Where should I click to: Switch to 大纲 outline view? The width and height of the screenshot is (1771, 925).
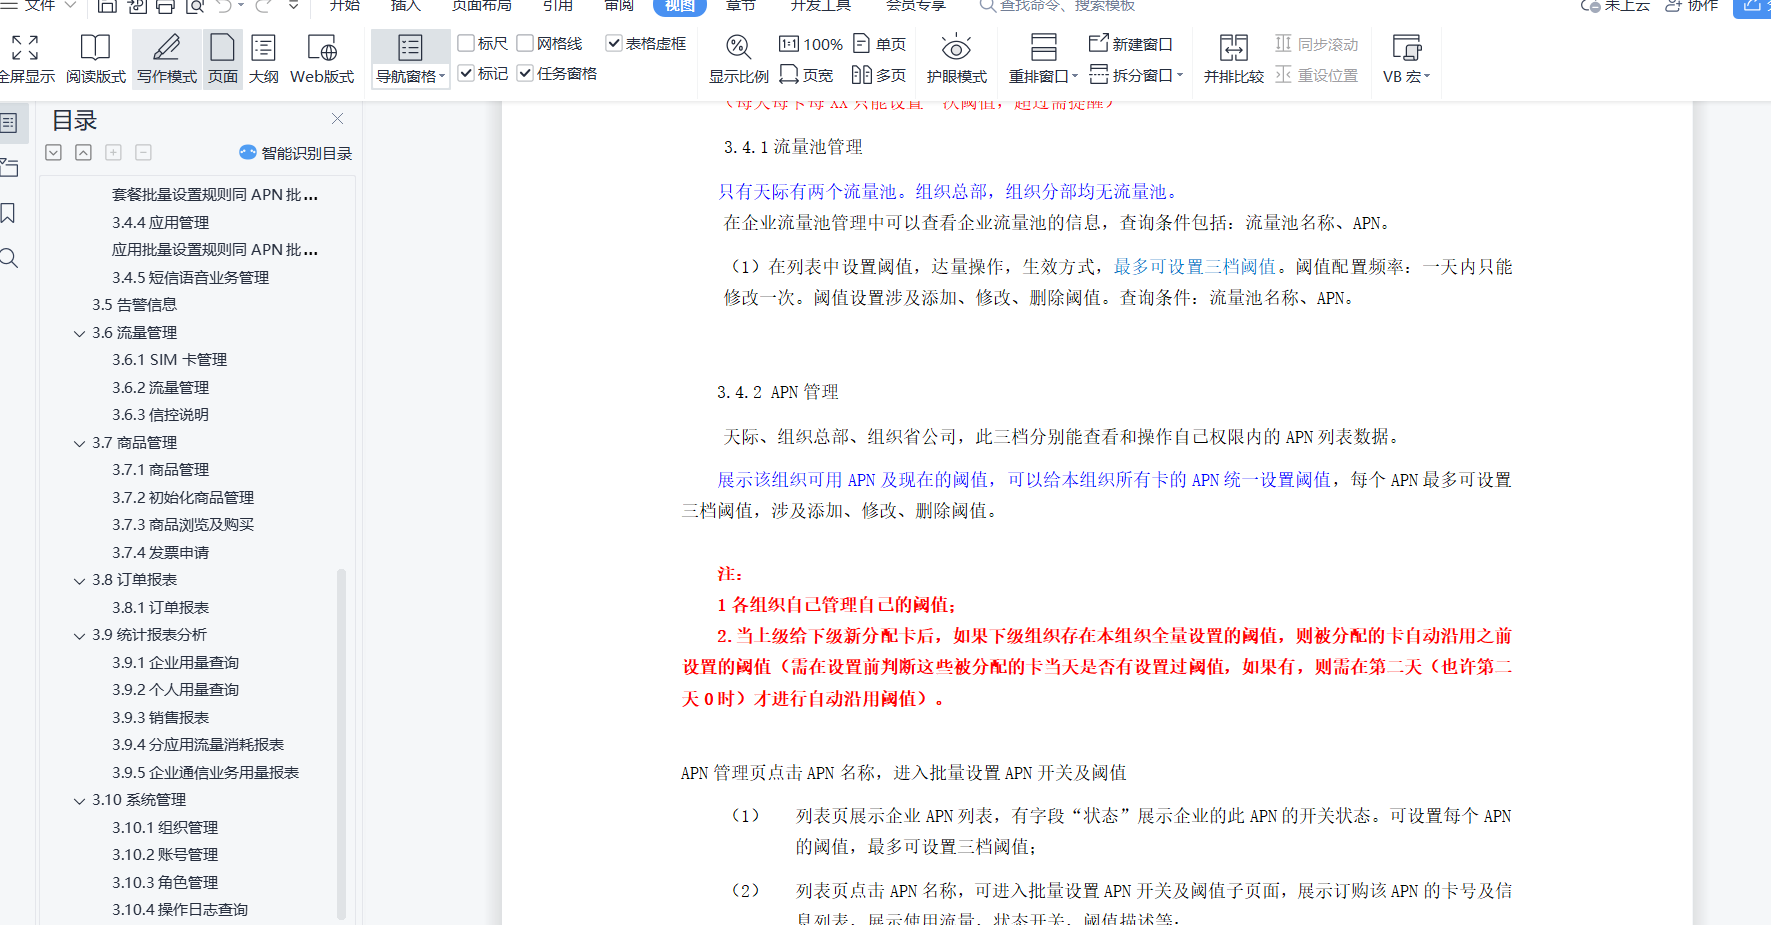point(264,59)
